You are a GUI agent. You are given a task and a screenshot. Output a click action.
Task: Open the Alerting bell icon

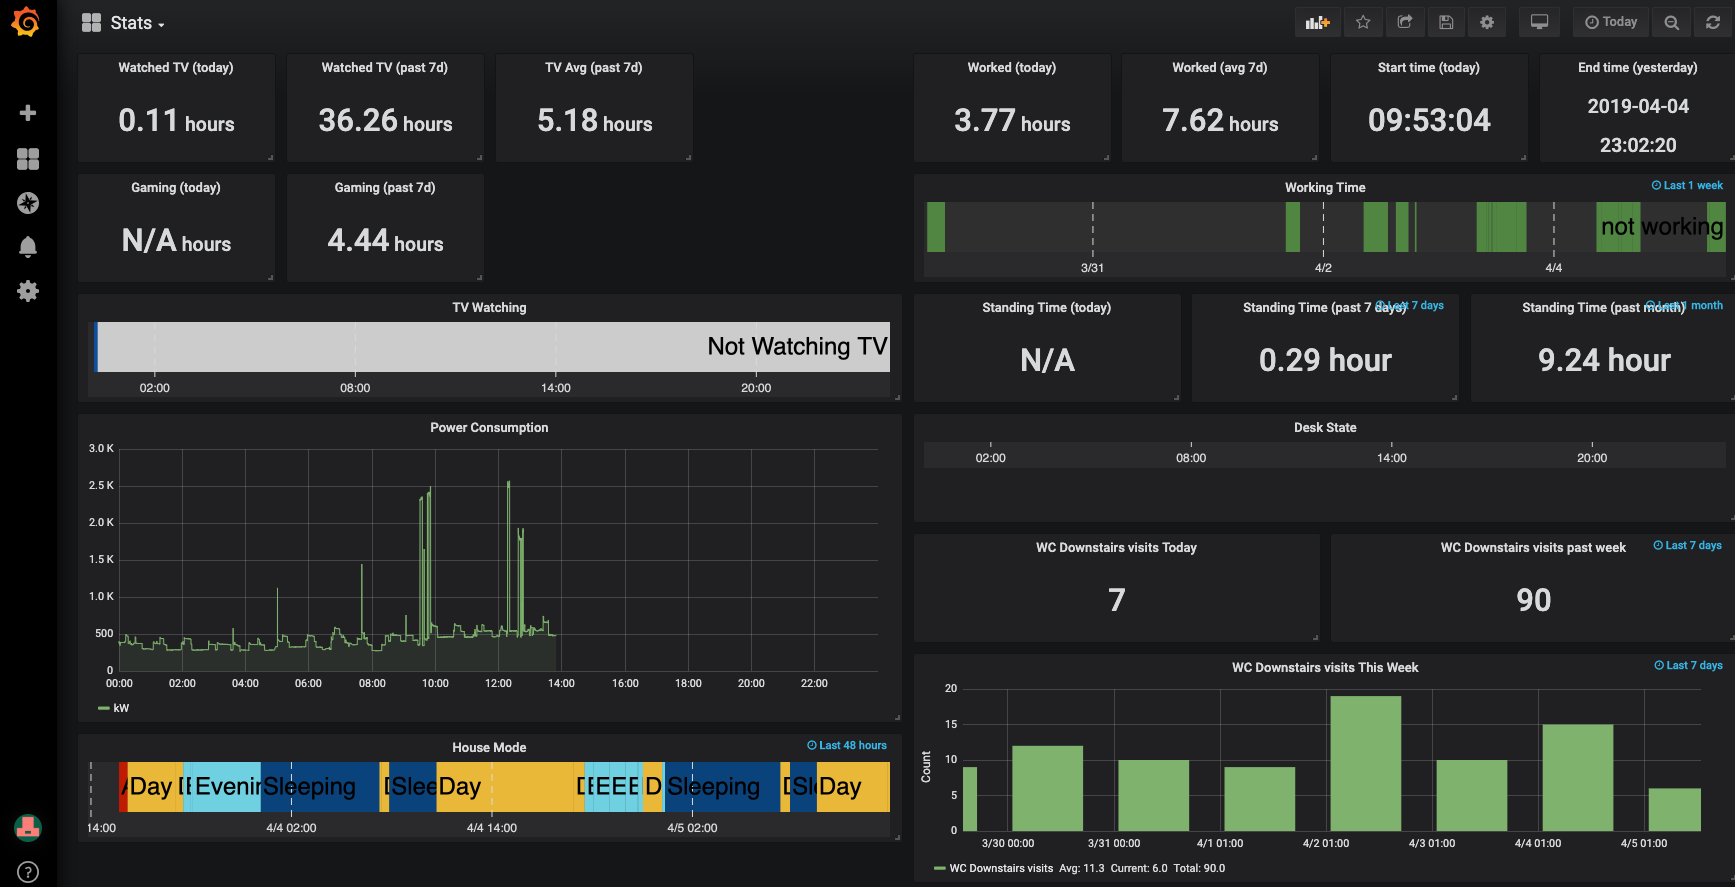coord(28,247)
